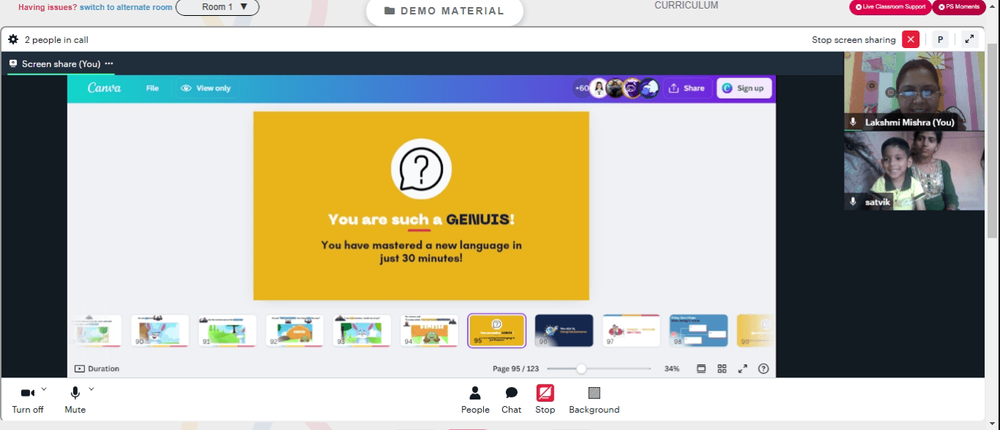Turn off the camera
The width and height of the screenshot is (1000, 430).
28,400
